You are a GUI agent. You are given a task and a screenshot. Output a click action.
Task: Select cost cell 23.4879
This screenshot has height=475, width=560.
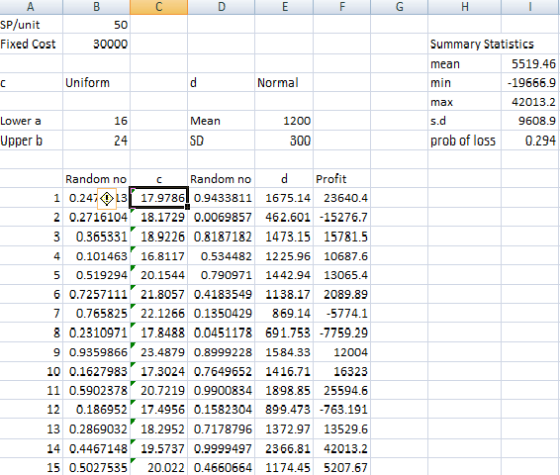[x=159, y=352]
